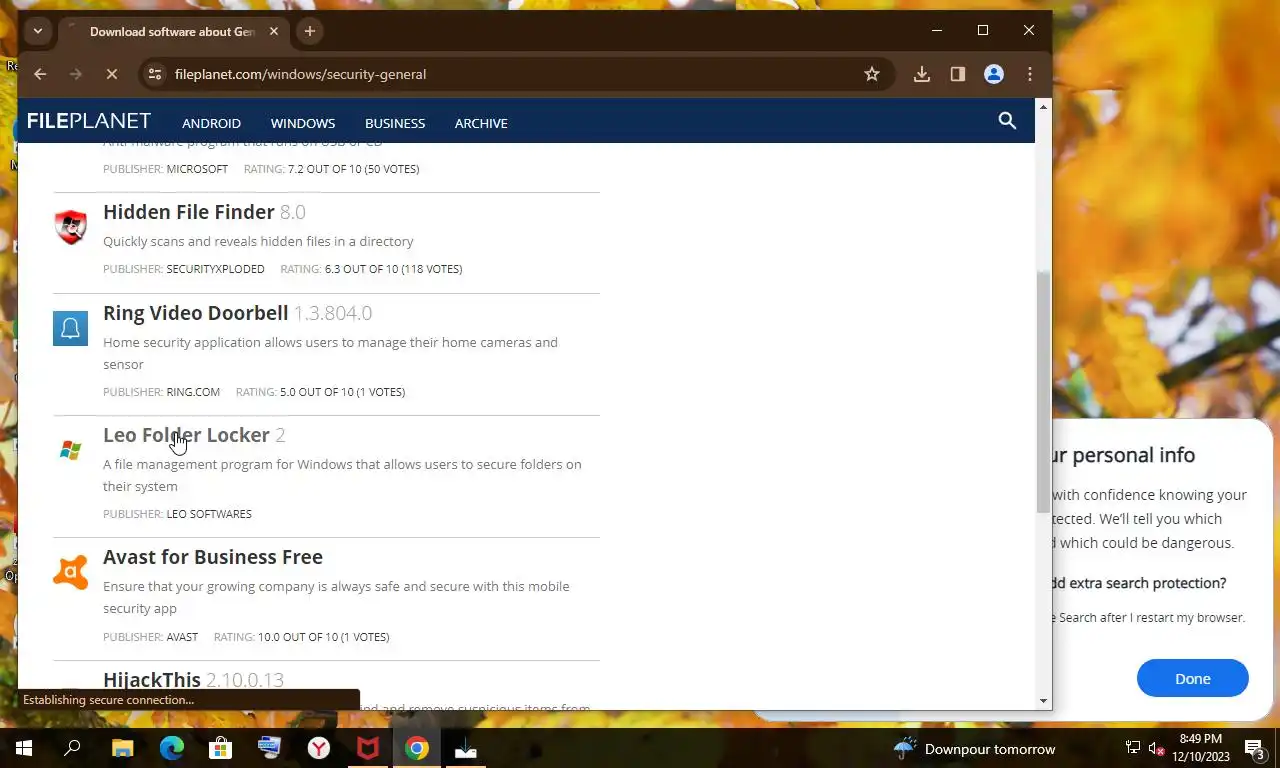
Task: Click Ring Video Doorbell bell icon
Action: [70, 328]
